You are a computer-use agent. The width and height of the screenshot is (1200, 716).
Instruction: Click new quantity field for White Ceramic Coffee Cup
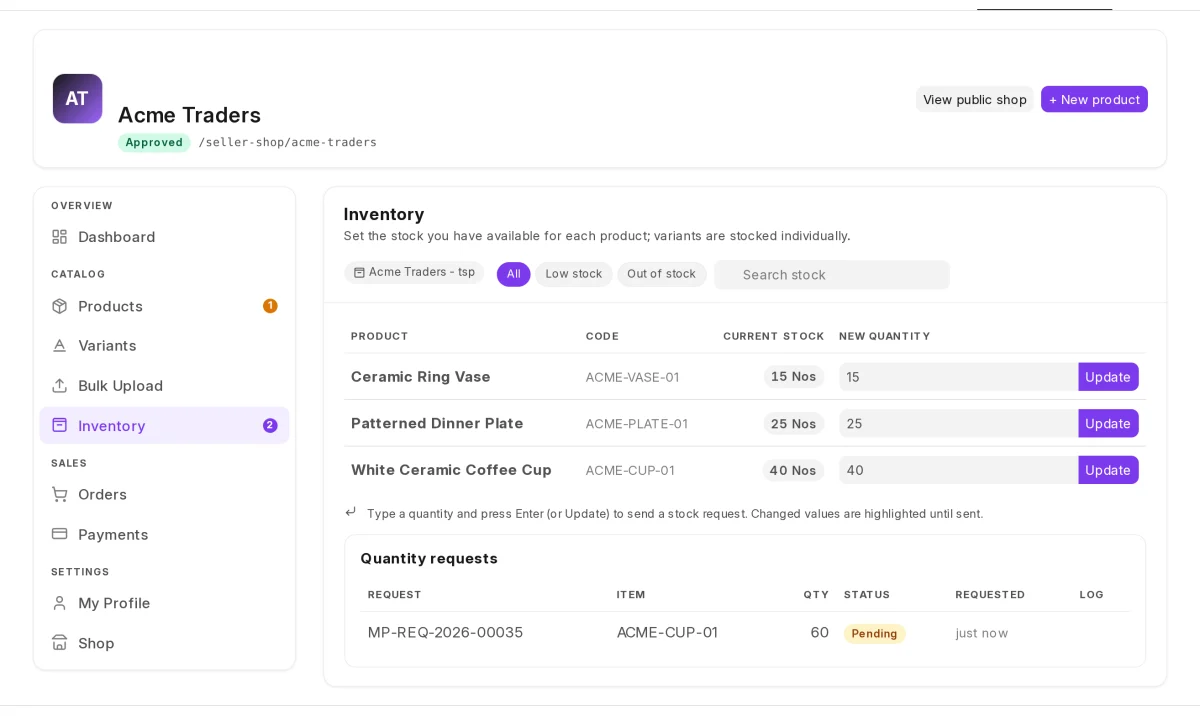pos(958,470)
